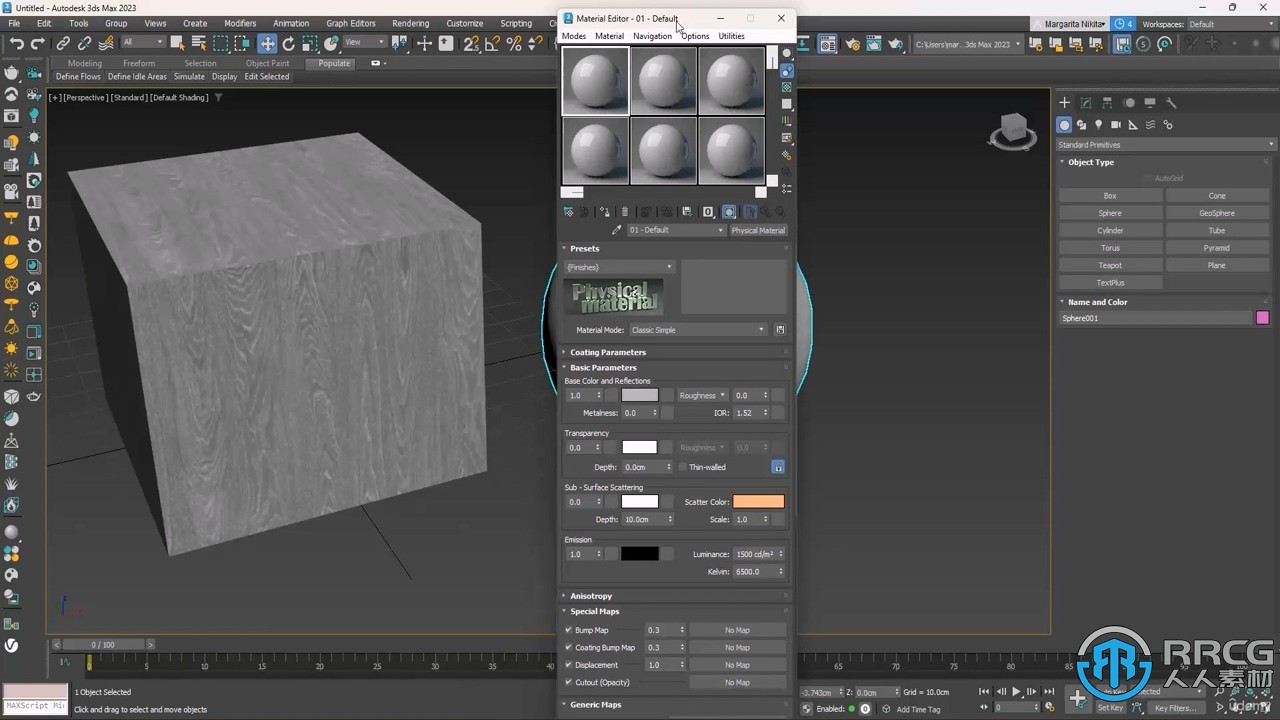Toggle Coating Bump Map checkbox
The width and height of the screenshot is (1280, 720).
click(x=569, y=647)
